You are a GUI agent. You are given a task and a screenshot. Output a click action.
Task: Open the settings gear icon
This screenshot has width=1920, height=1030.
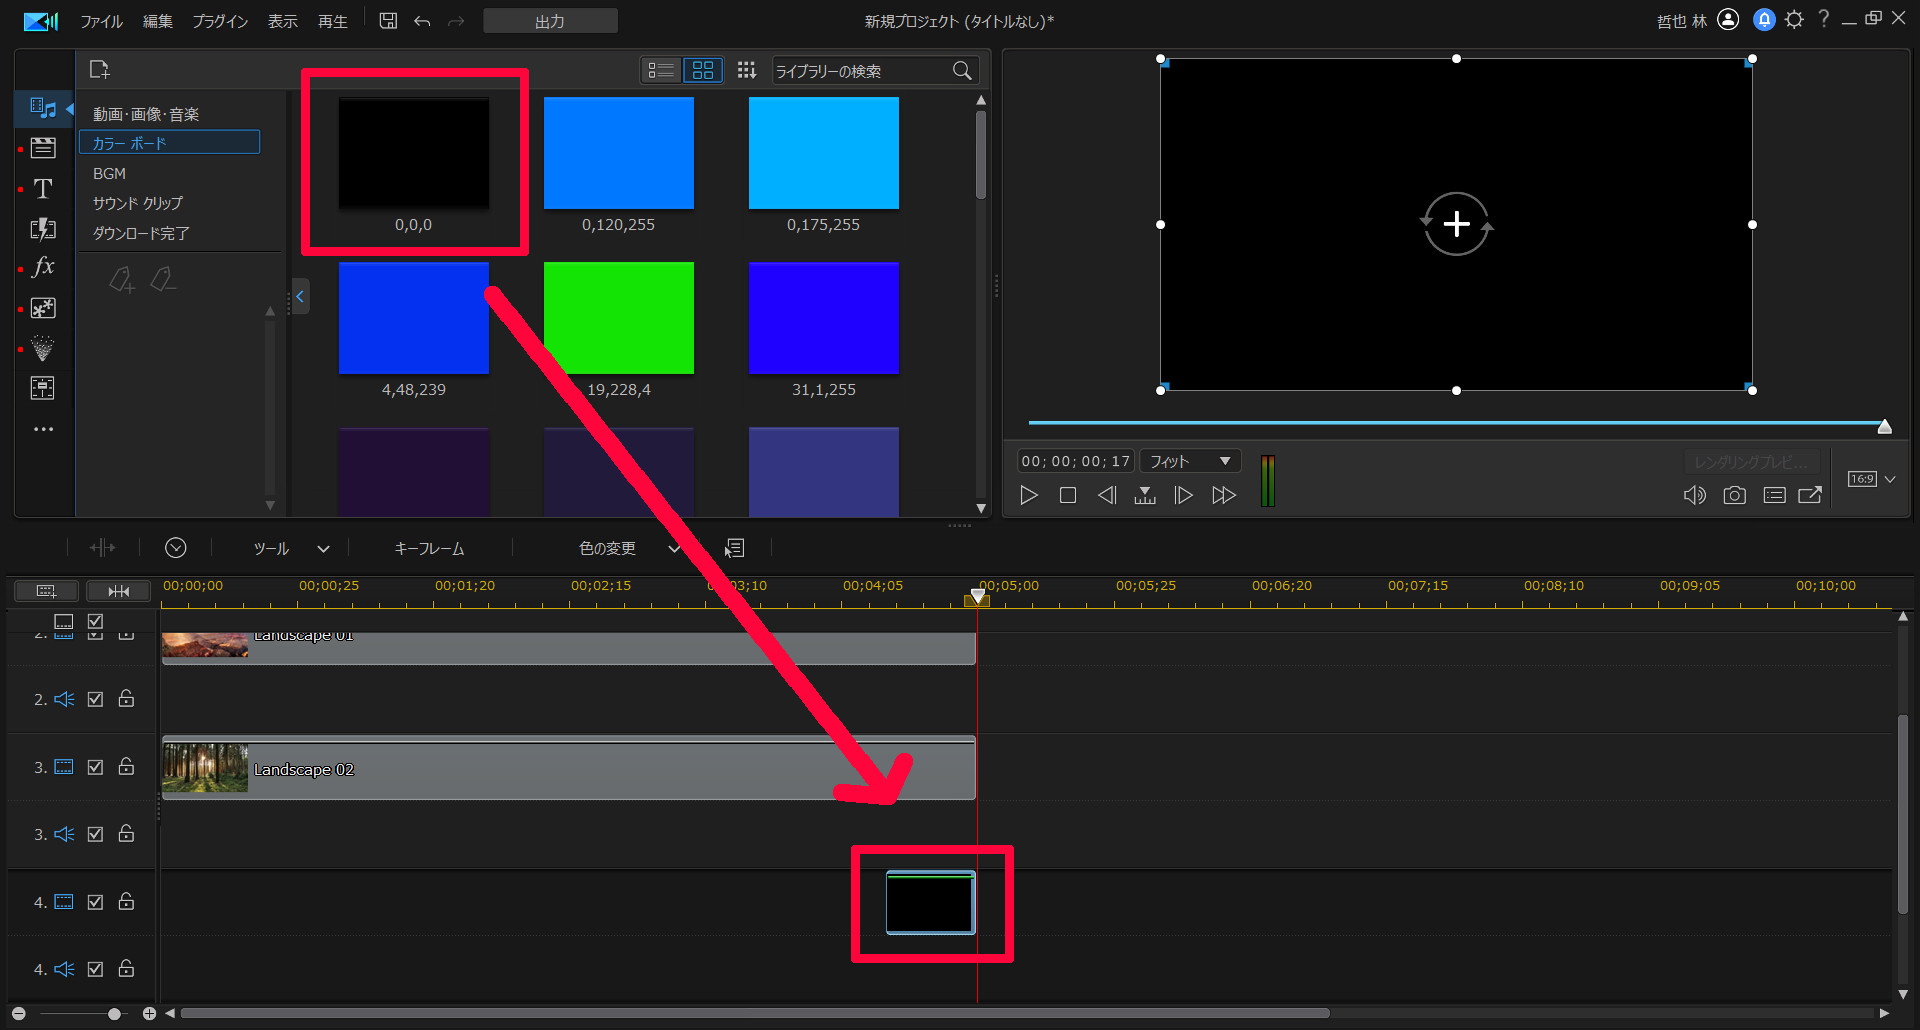click(x=1795, y=20)
